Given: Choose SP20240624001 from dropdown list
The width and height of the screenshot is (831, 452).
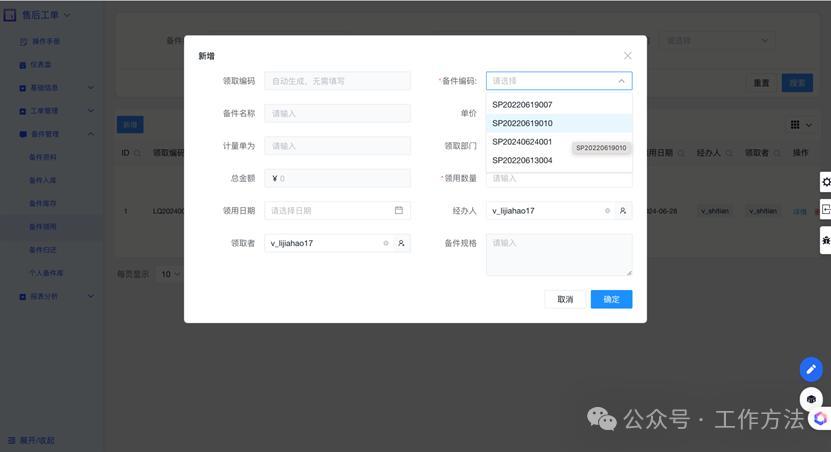Looking at the screenshot, I should point(522,142).
